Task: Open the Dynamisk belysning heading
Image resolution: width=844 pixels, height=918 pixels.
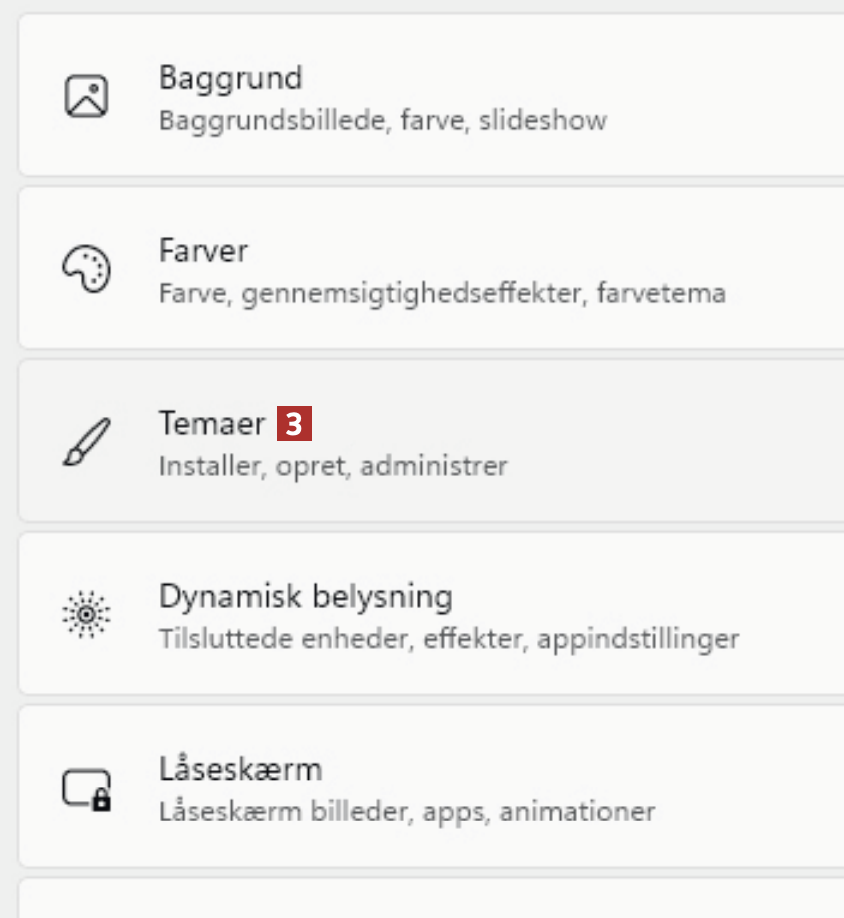Action: (305, 597)
